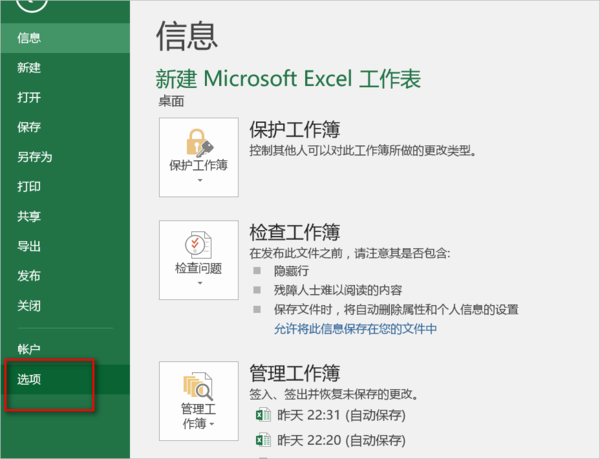This screenshot has width=600, height=459.
Task: Click the 检查工作簿 section heading
Action: (295, 232)
